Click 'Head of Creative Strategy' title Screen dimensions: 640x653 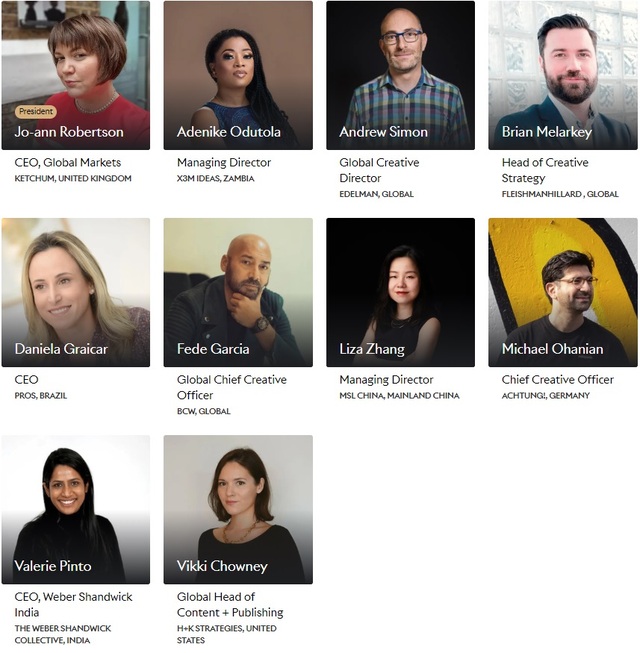pyautogui.click(x=545, y=170)
